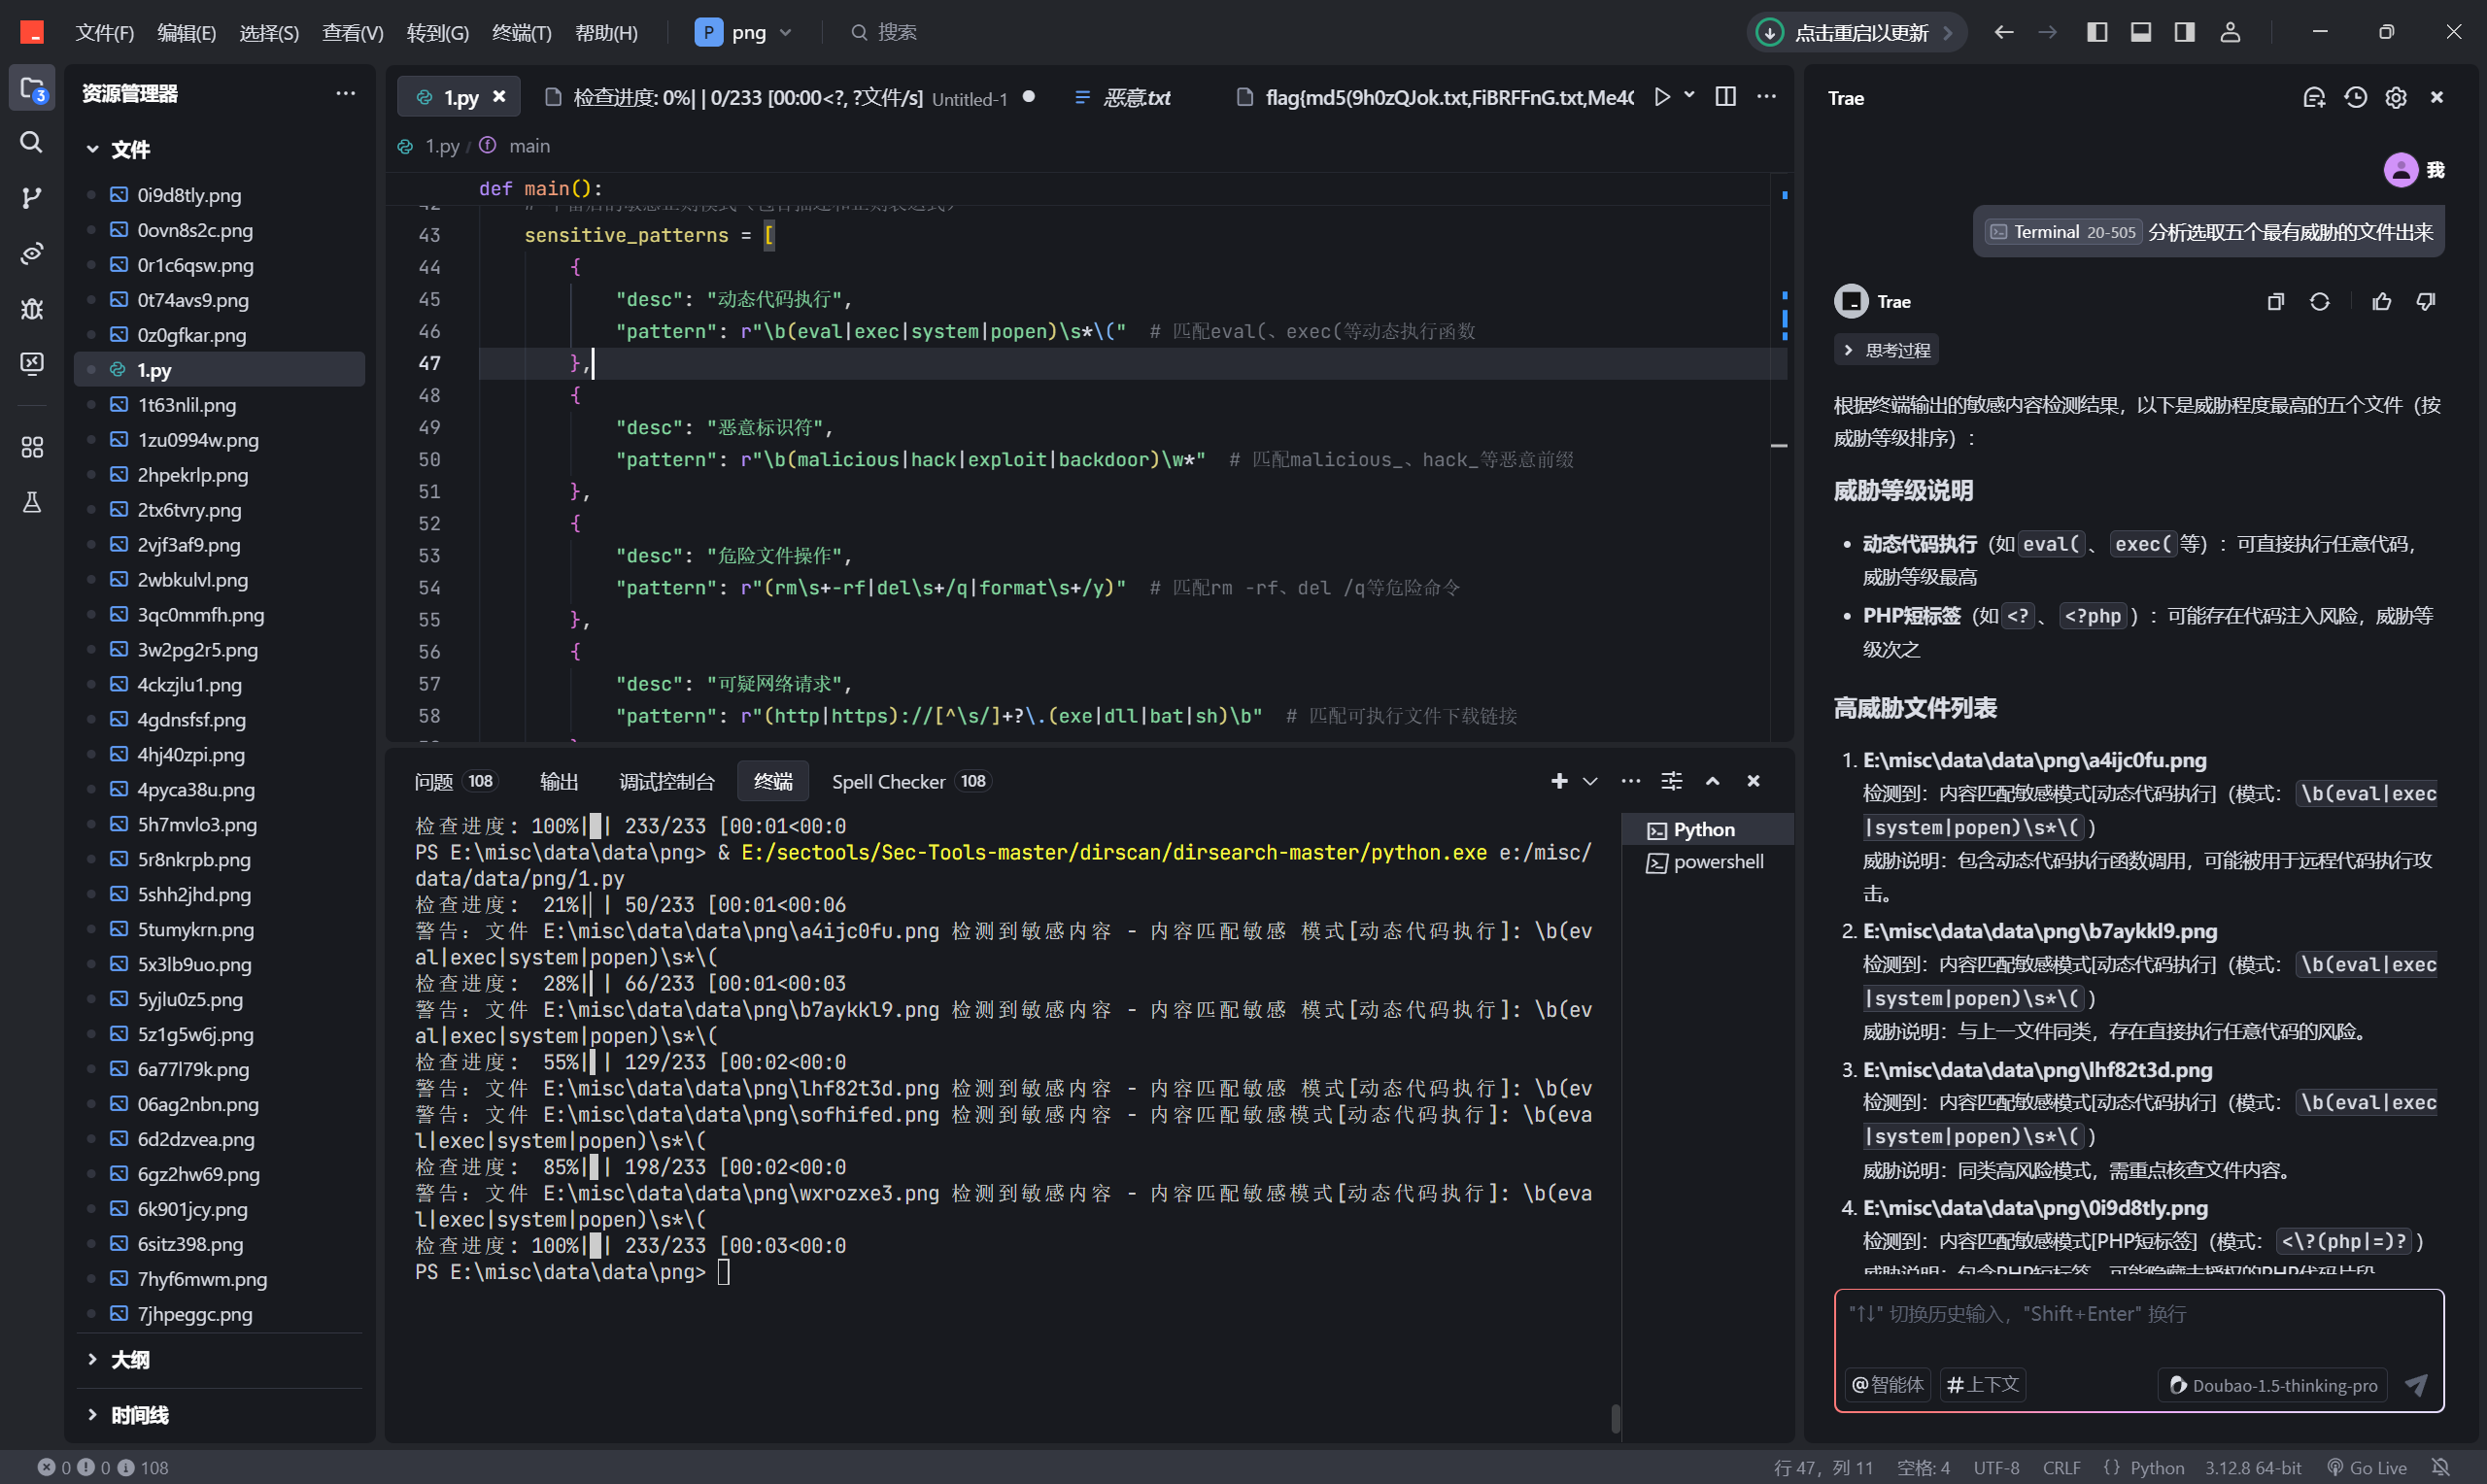The width and height of the screenshot is (2487, 1484).
Task: Expand the 思考过程 thinking section
Action: pyautogui.click(x=1886, y=350)
